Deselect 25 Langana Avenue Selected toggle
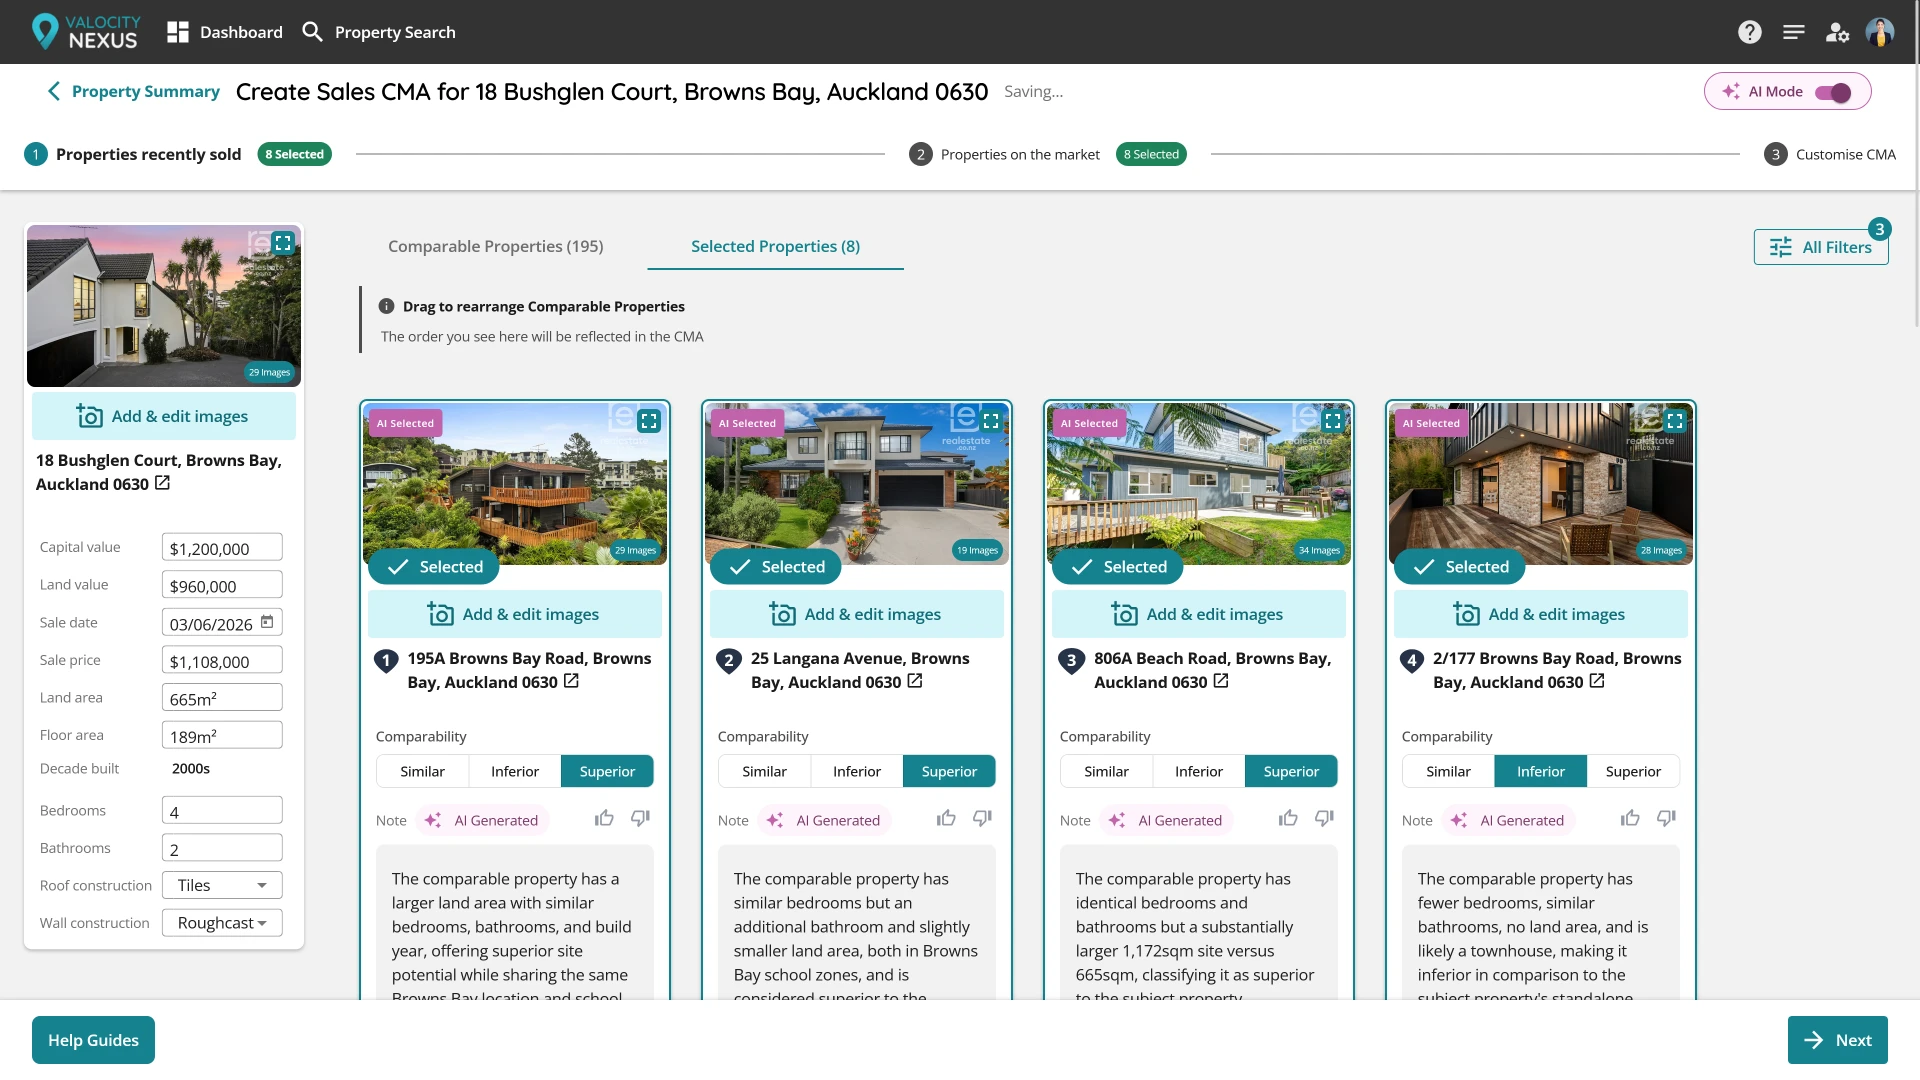The height and width of the screenshot is (1080, 1920). pyautogui.click(x=776, y=567)
